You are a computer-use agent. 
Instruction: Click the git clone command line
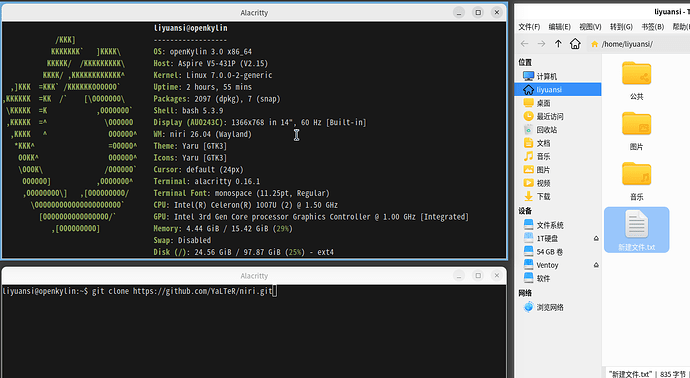139,291
